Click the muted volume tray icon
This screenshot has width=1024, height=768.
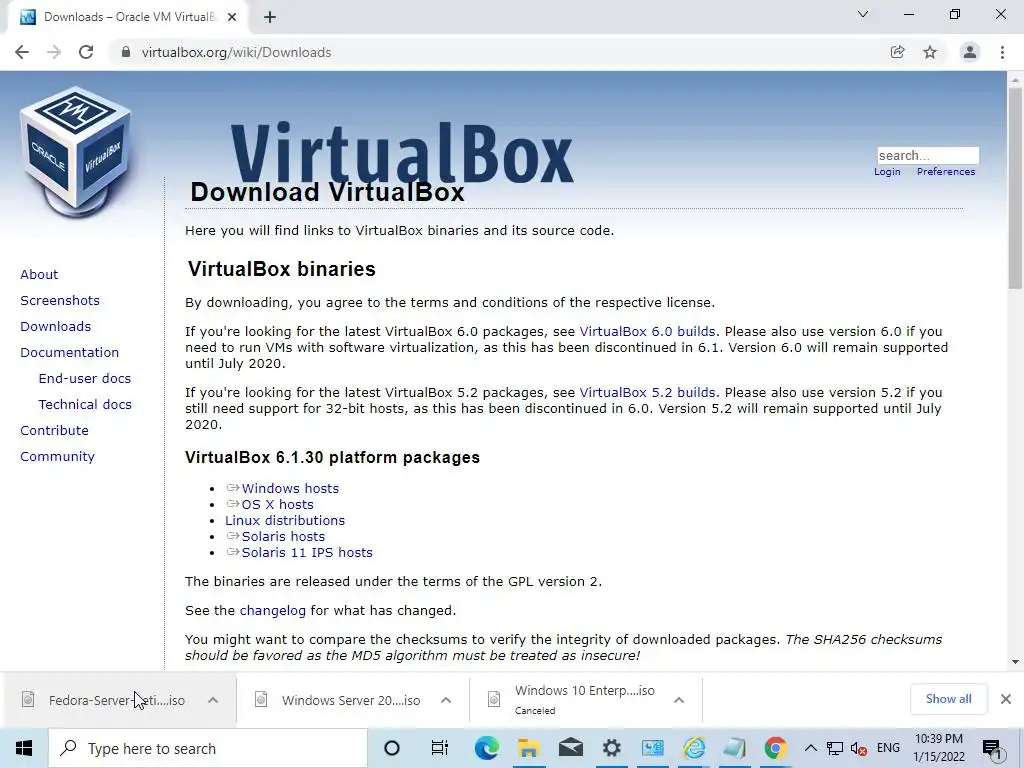[x=859, y=748]
